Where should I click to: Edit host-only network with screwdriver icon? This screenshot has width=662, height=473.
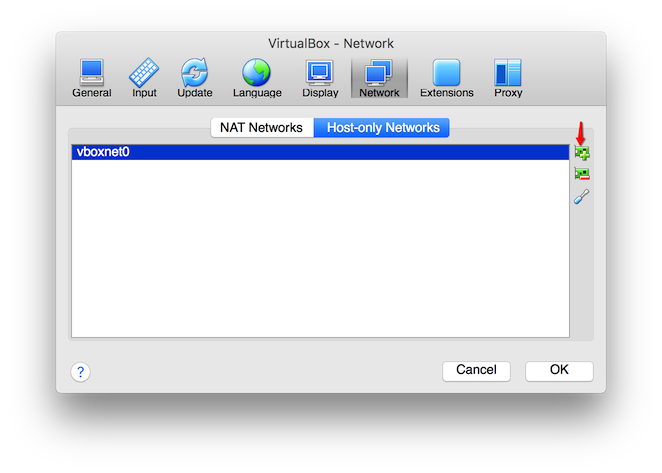tap(581, 197)
